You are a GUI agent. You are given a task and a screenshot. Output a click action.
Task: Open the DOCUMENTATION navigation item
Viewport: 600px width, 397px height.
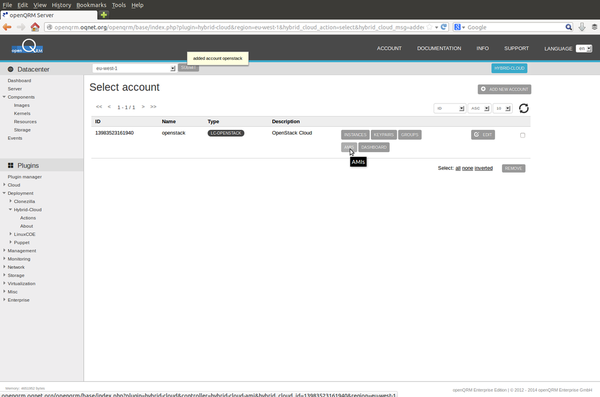(x=439, y=48)
